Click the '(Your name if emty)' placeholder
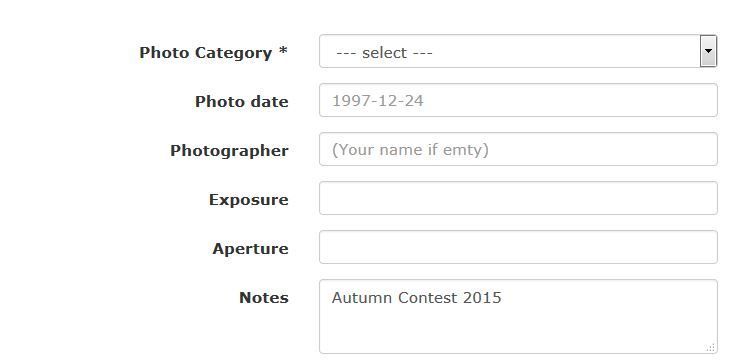 pos(410,150)
